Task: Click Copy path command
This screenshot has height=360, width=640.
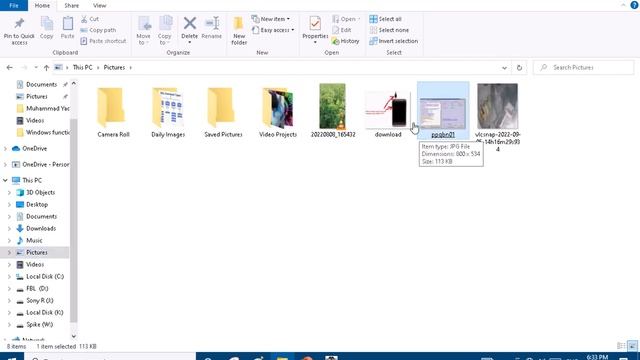Action: click(98, 30)
